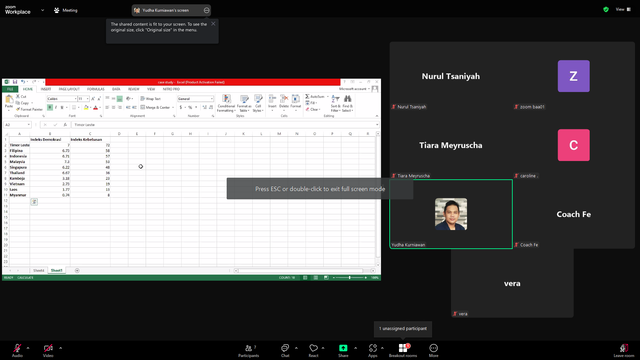
Task: Open Conditional Formatting menu
Action: coord(226,103)
